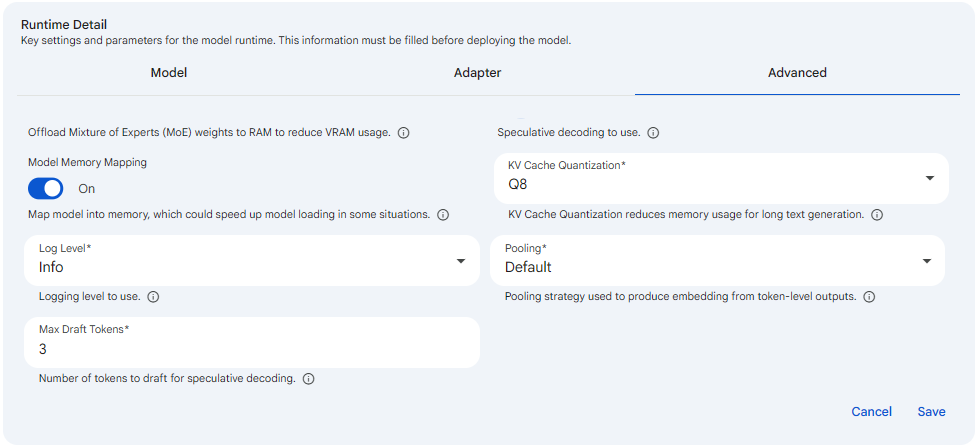This screenshot has height=445, width=979.
Task: Click the Pooling dropdown arrow
Action: [927, 261]
